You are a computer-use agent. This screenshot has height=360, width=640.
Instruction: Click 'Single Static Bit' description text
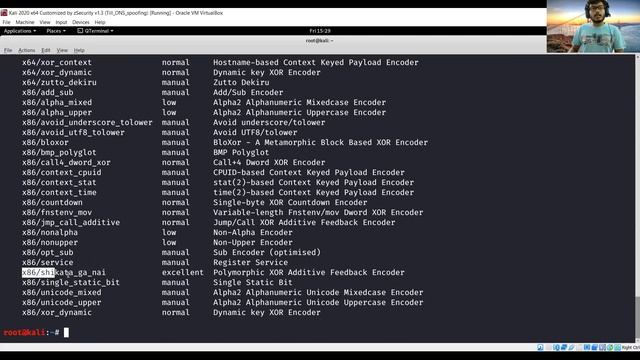coord(253,282)
